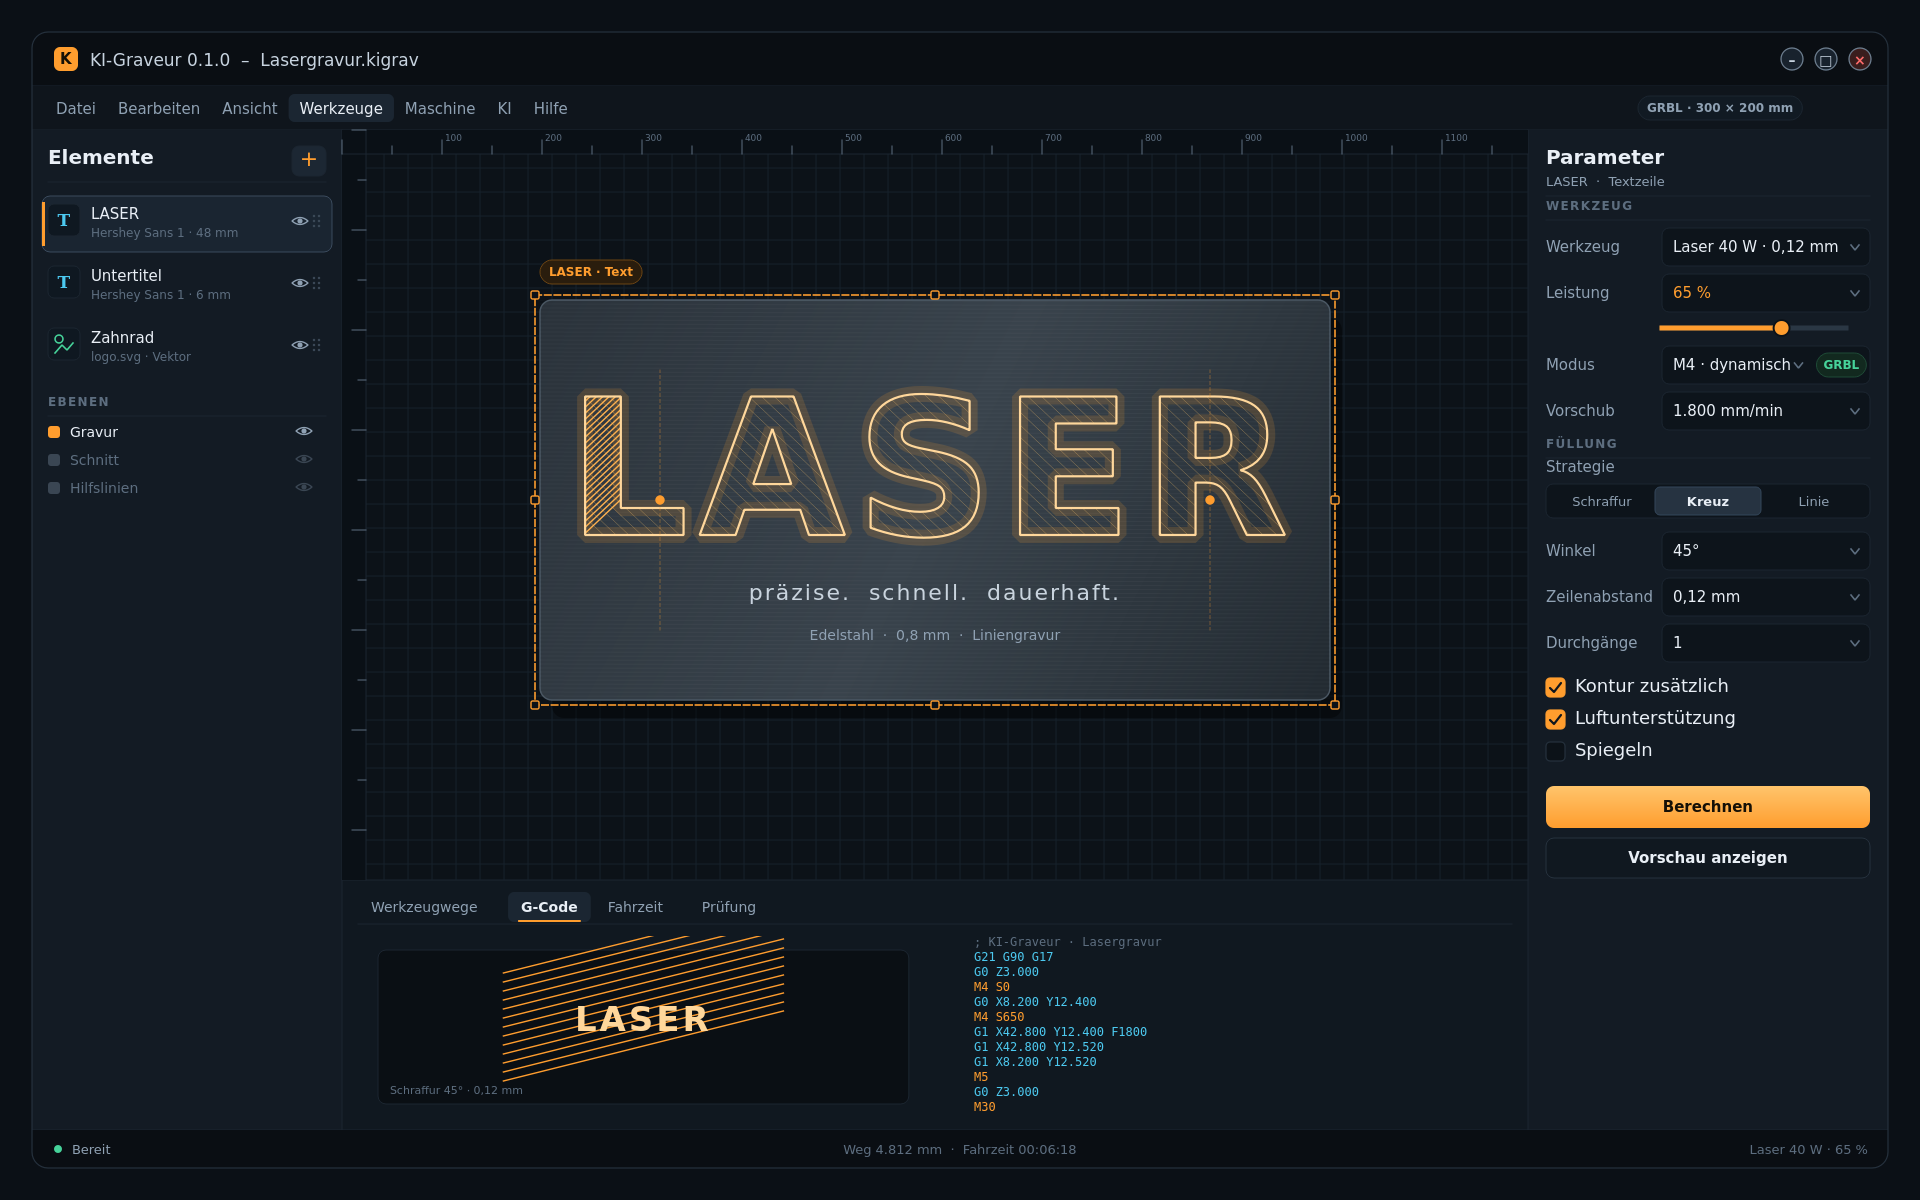
Task: Hide the Untertitel element with its eye icon
Action: pos(299,284)
